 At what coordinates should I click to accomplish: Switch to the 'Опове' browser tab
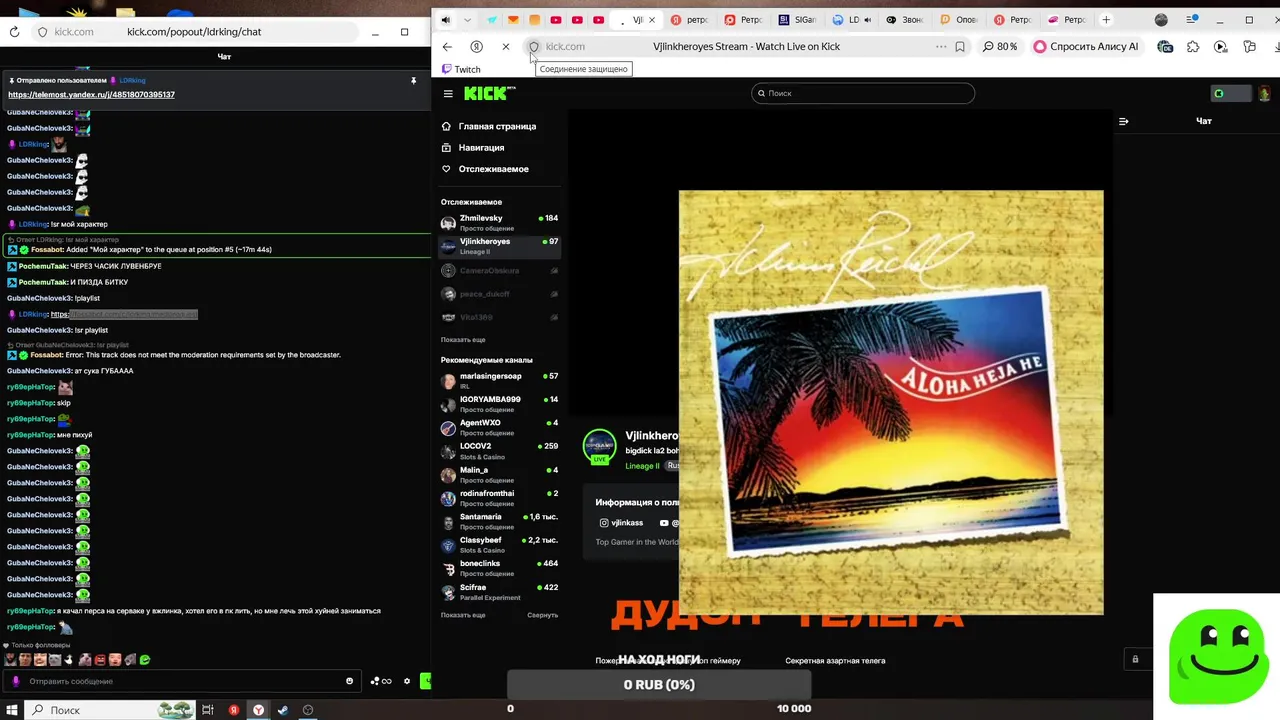959,20
